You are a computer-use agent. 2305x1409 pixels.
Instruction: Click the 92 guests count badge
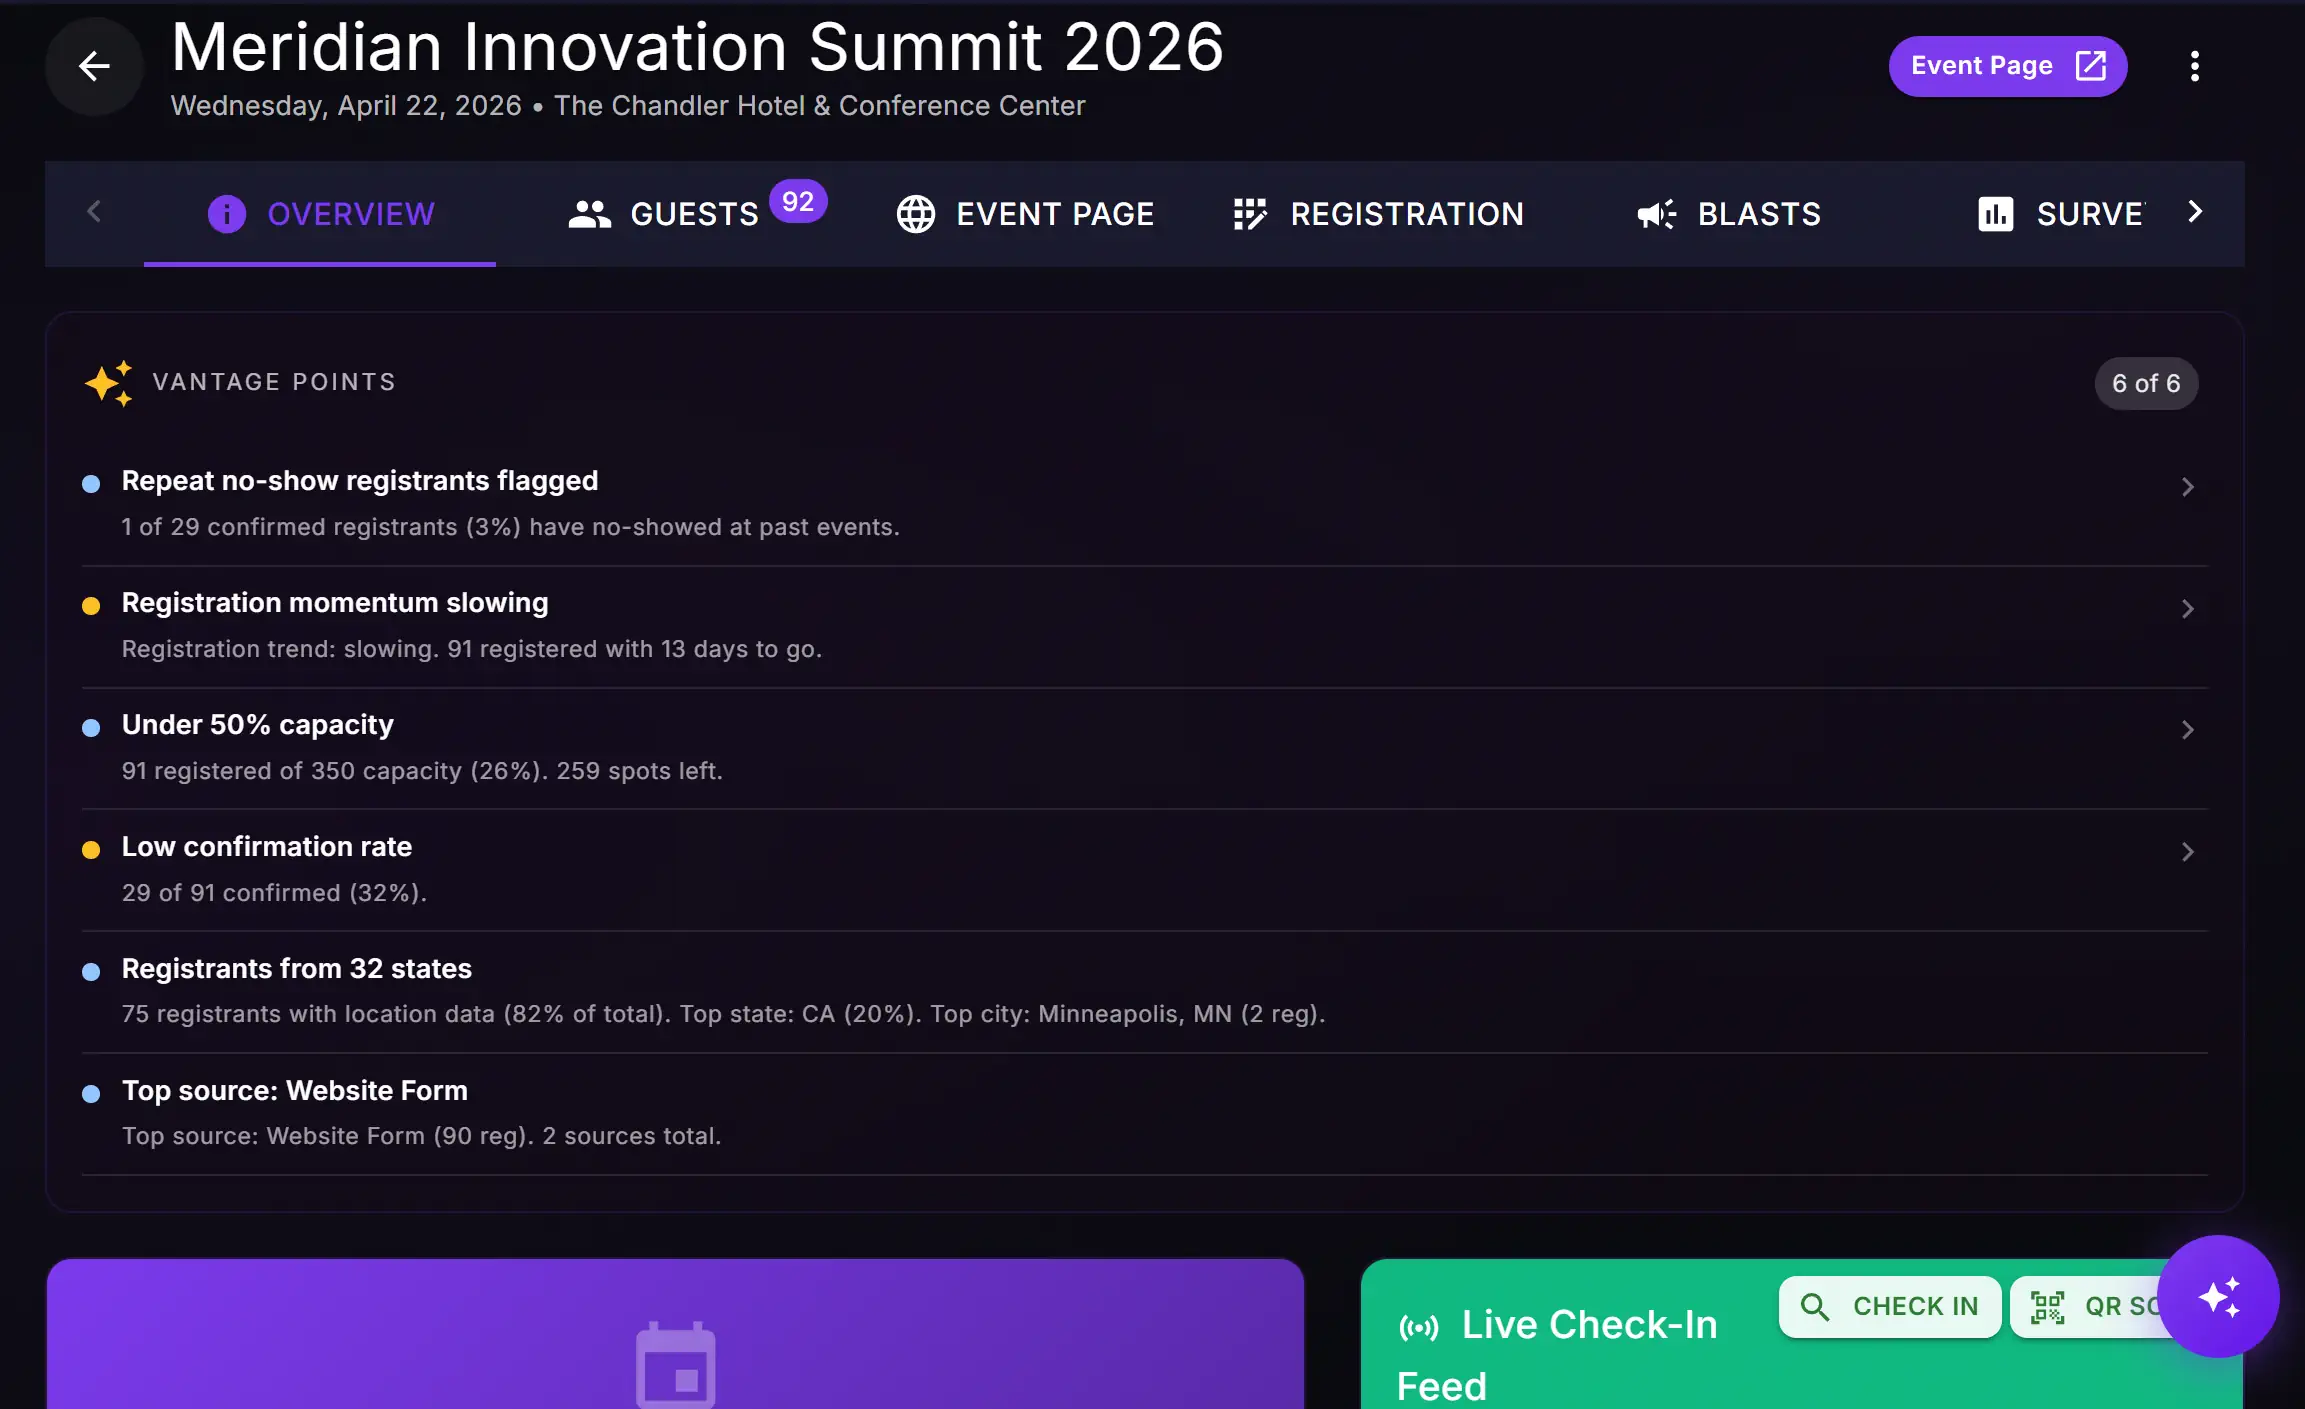pos(797,200)
